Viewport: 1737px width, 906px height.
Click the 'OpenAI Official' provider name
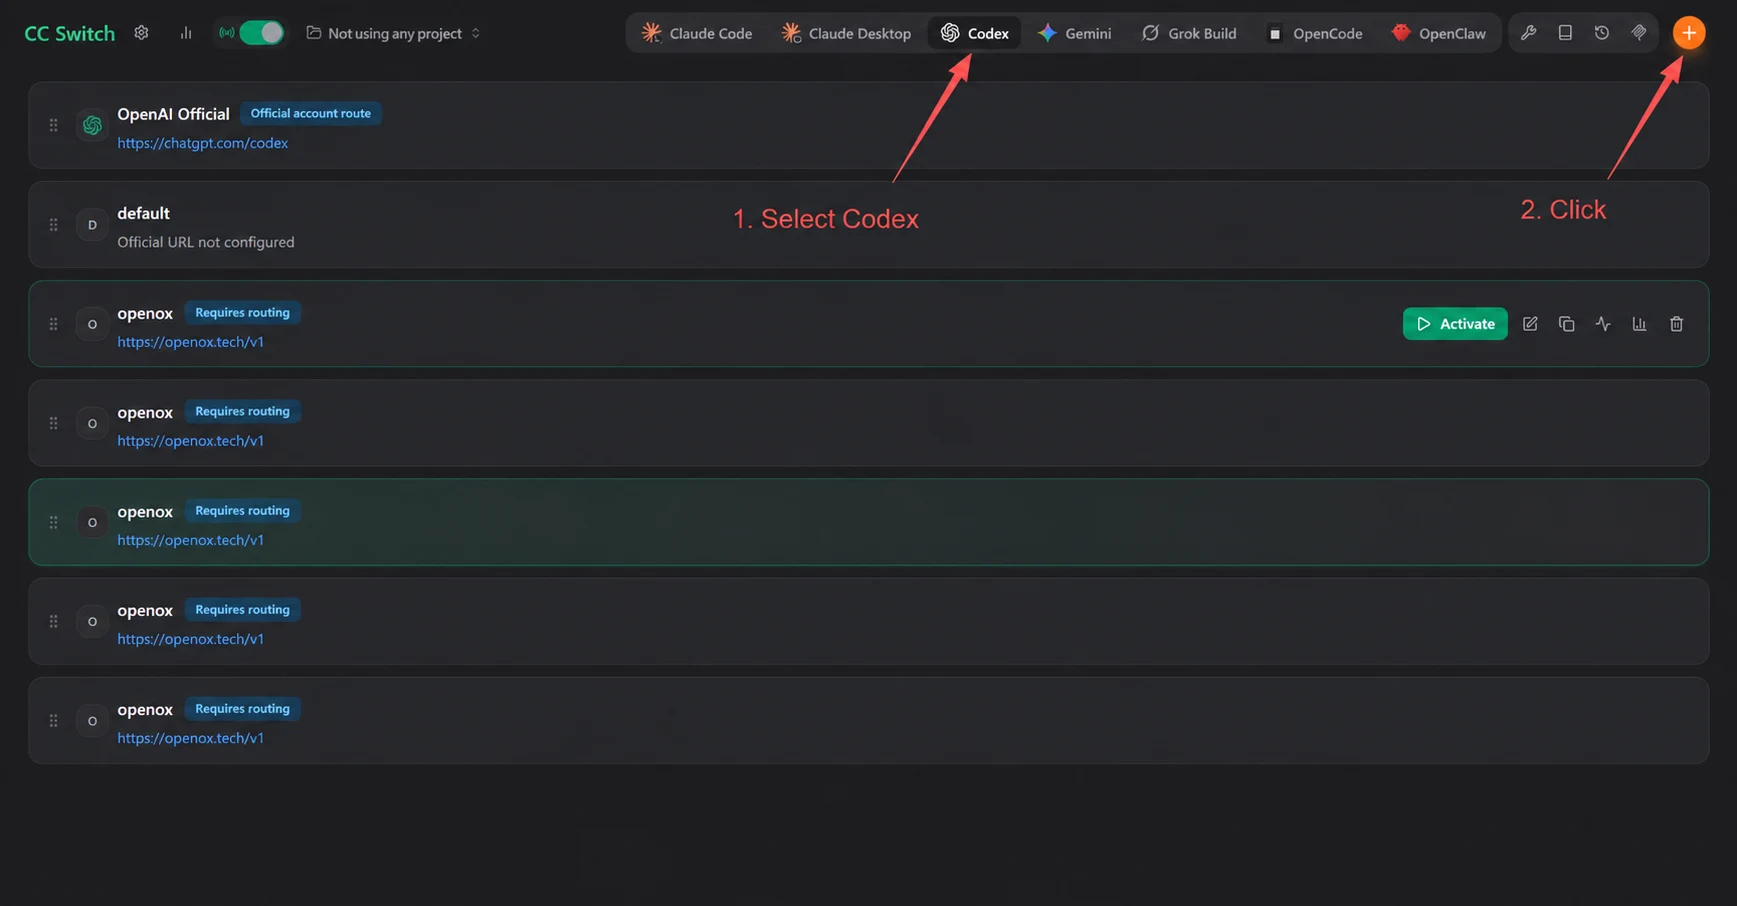[173, 114]
